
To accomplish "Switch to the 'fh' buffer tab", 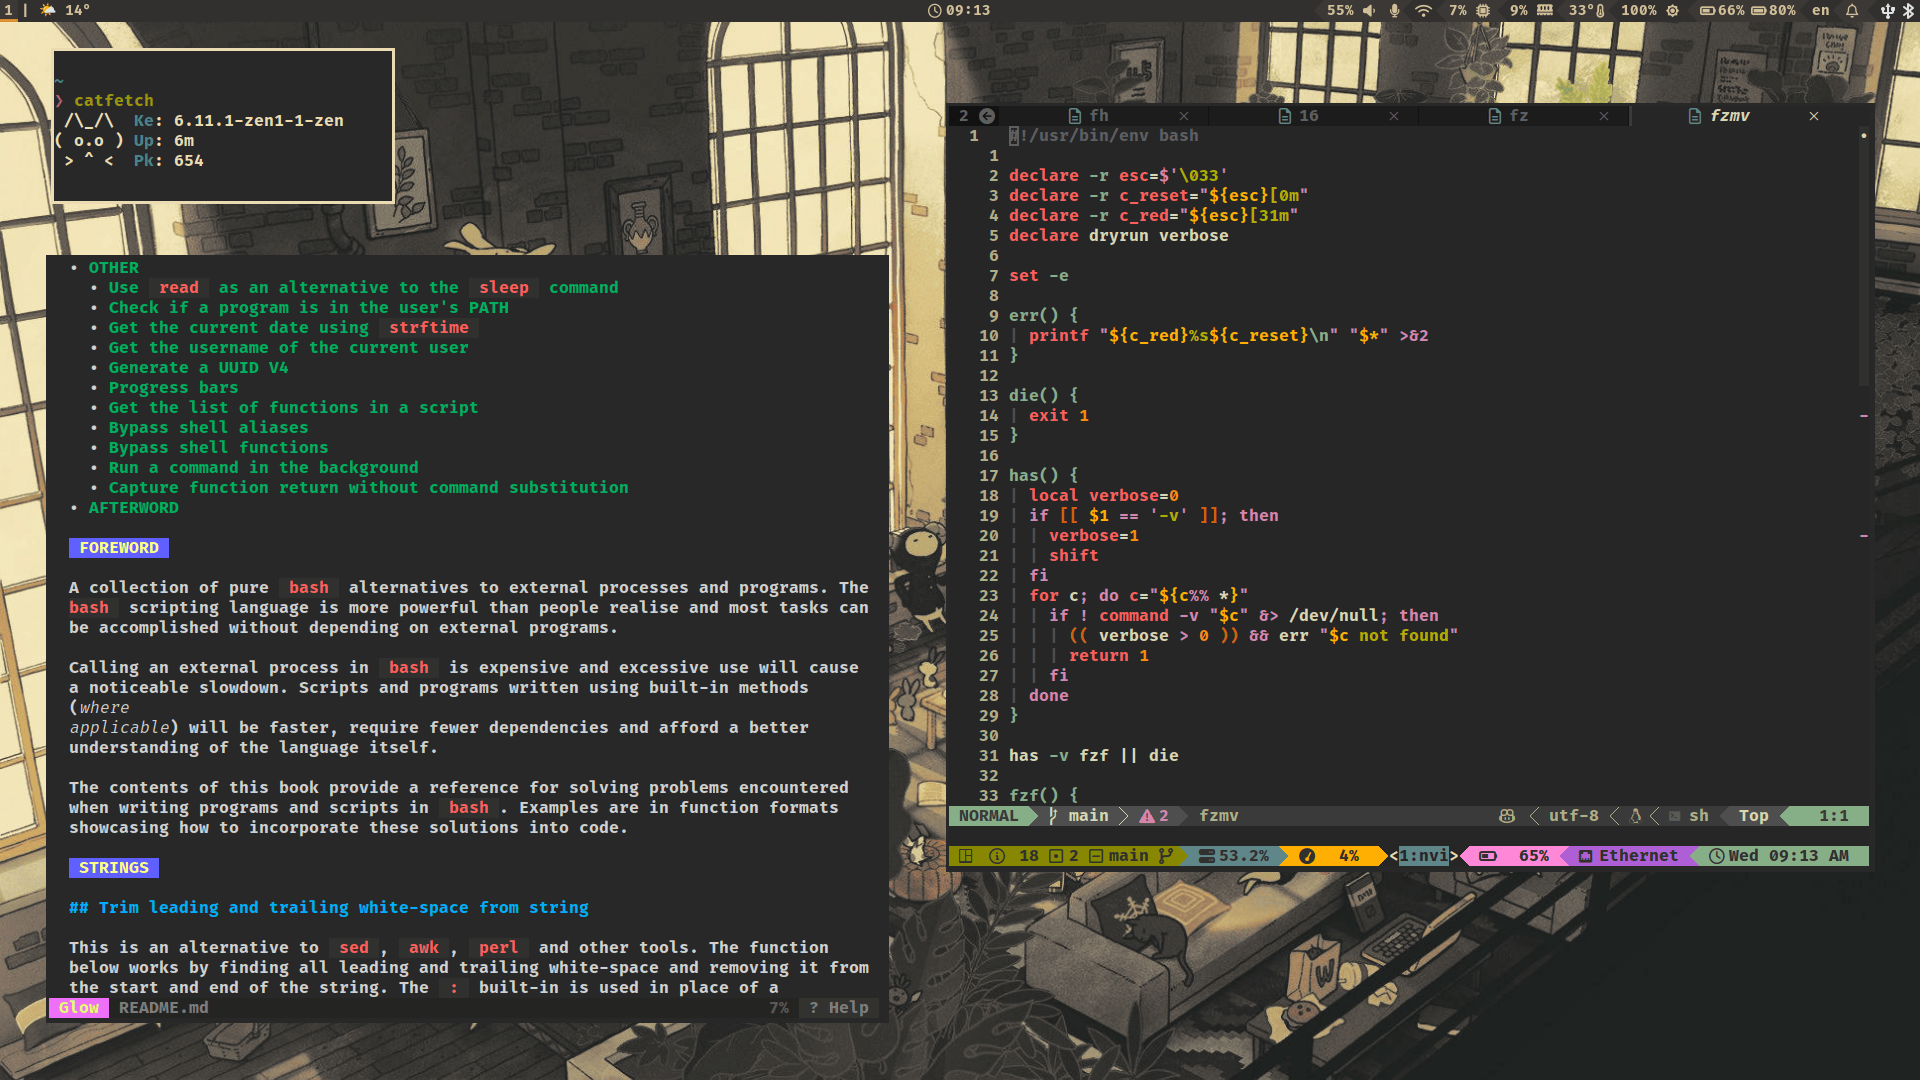I will [1098, 116].
